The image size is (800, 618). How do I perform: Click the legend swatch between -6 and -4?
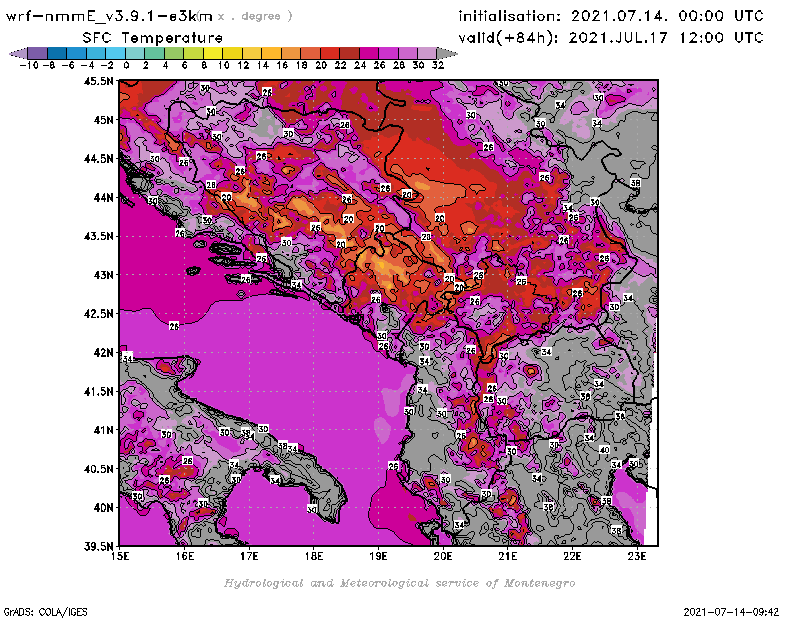click(77, 53)
